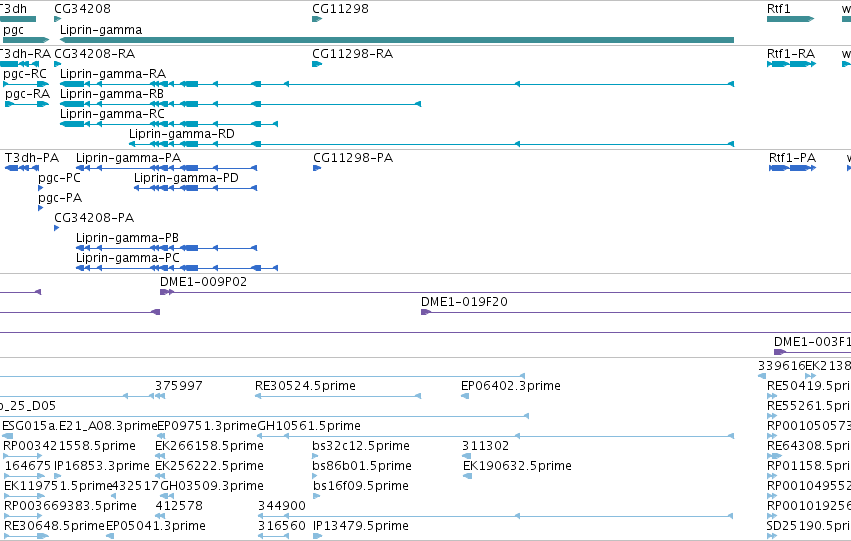Select RE30648.5prime EST label

[x=54, y=527]
